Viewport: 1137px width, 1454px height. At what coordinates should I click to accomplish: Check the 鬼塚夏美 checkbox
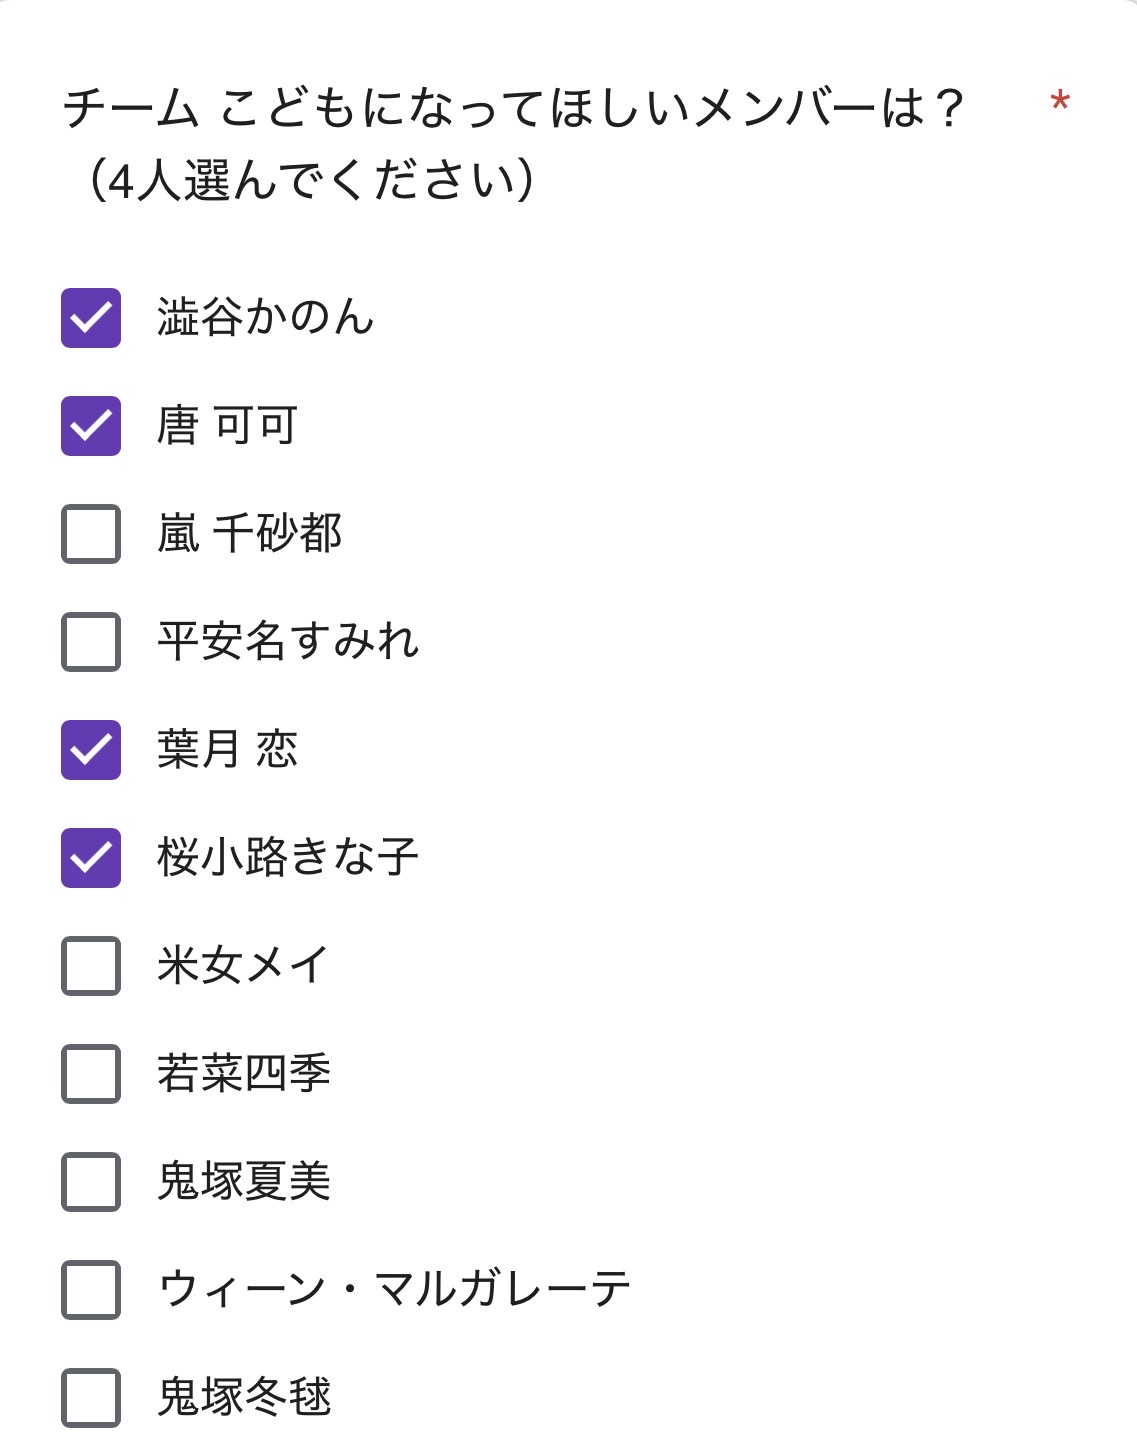[91, 1182]
